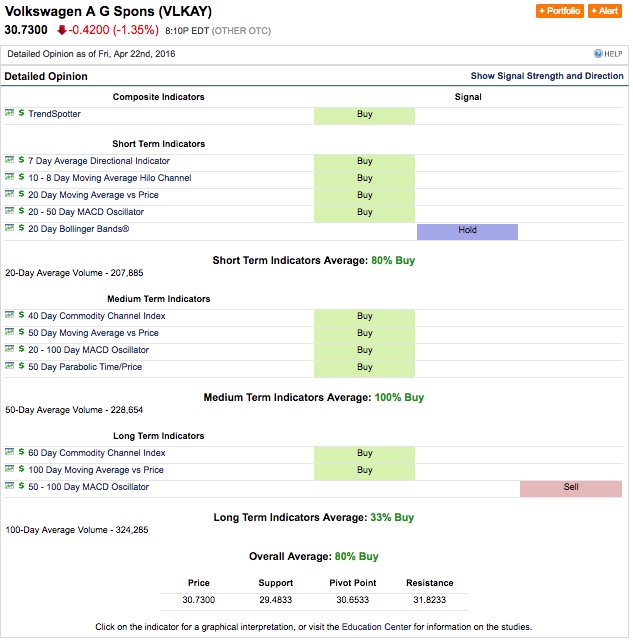Visit the Education Center link
Screen dimensions: 633x642
[376, 627]
